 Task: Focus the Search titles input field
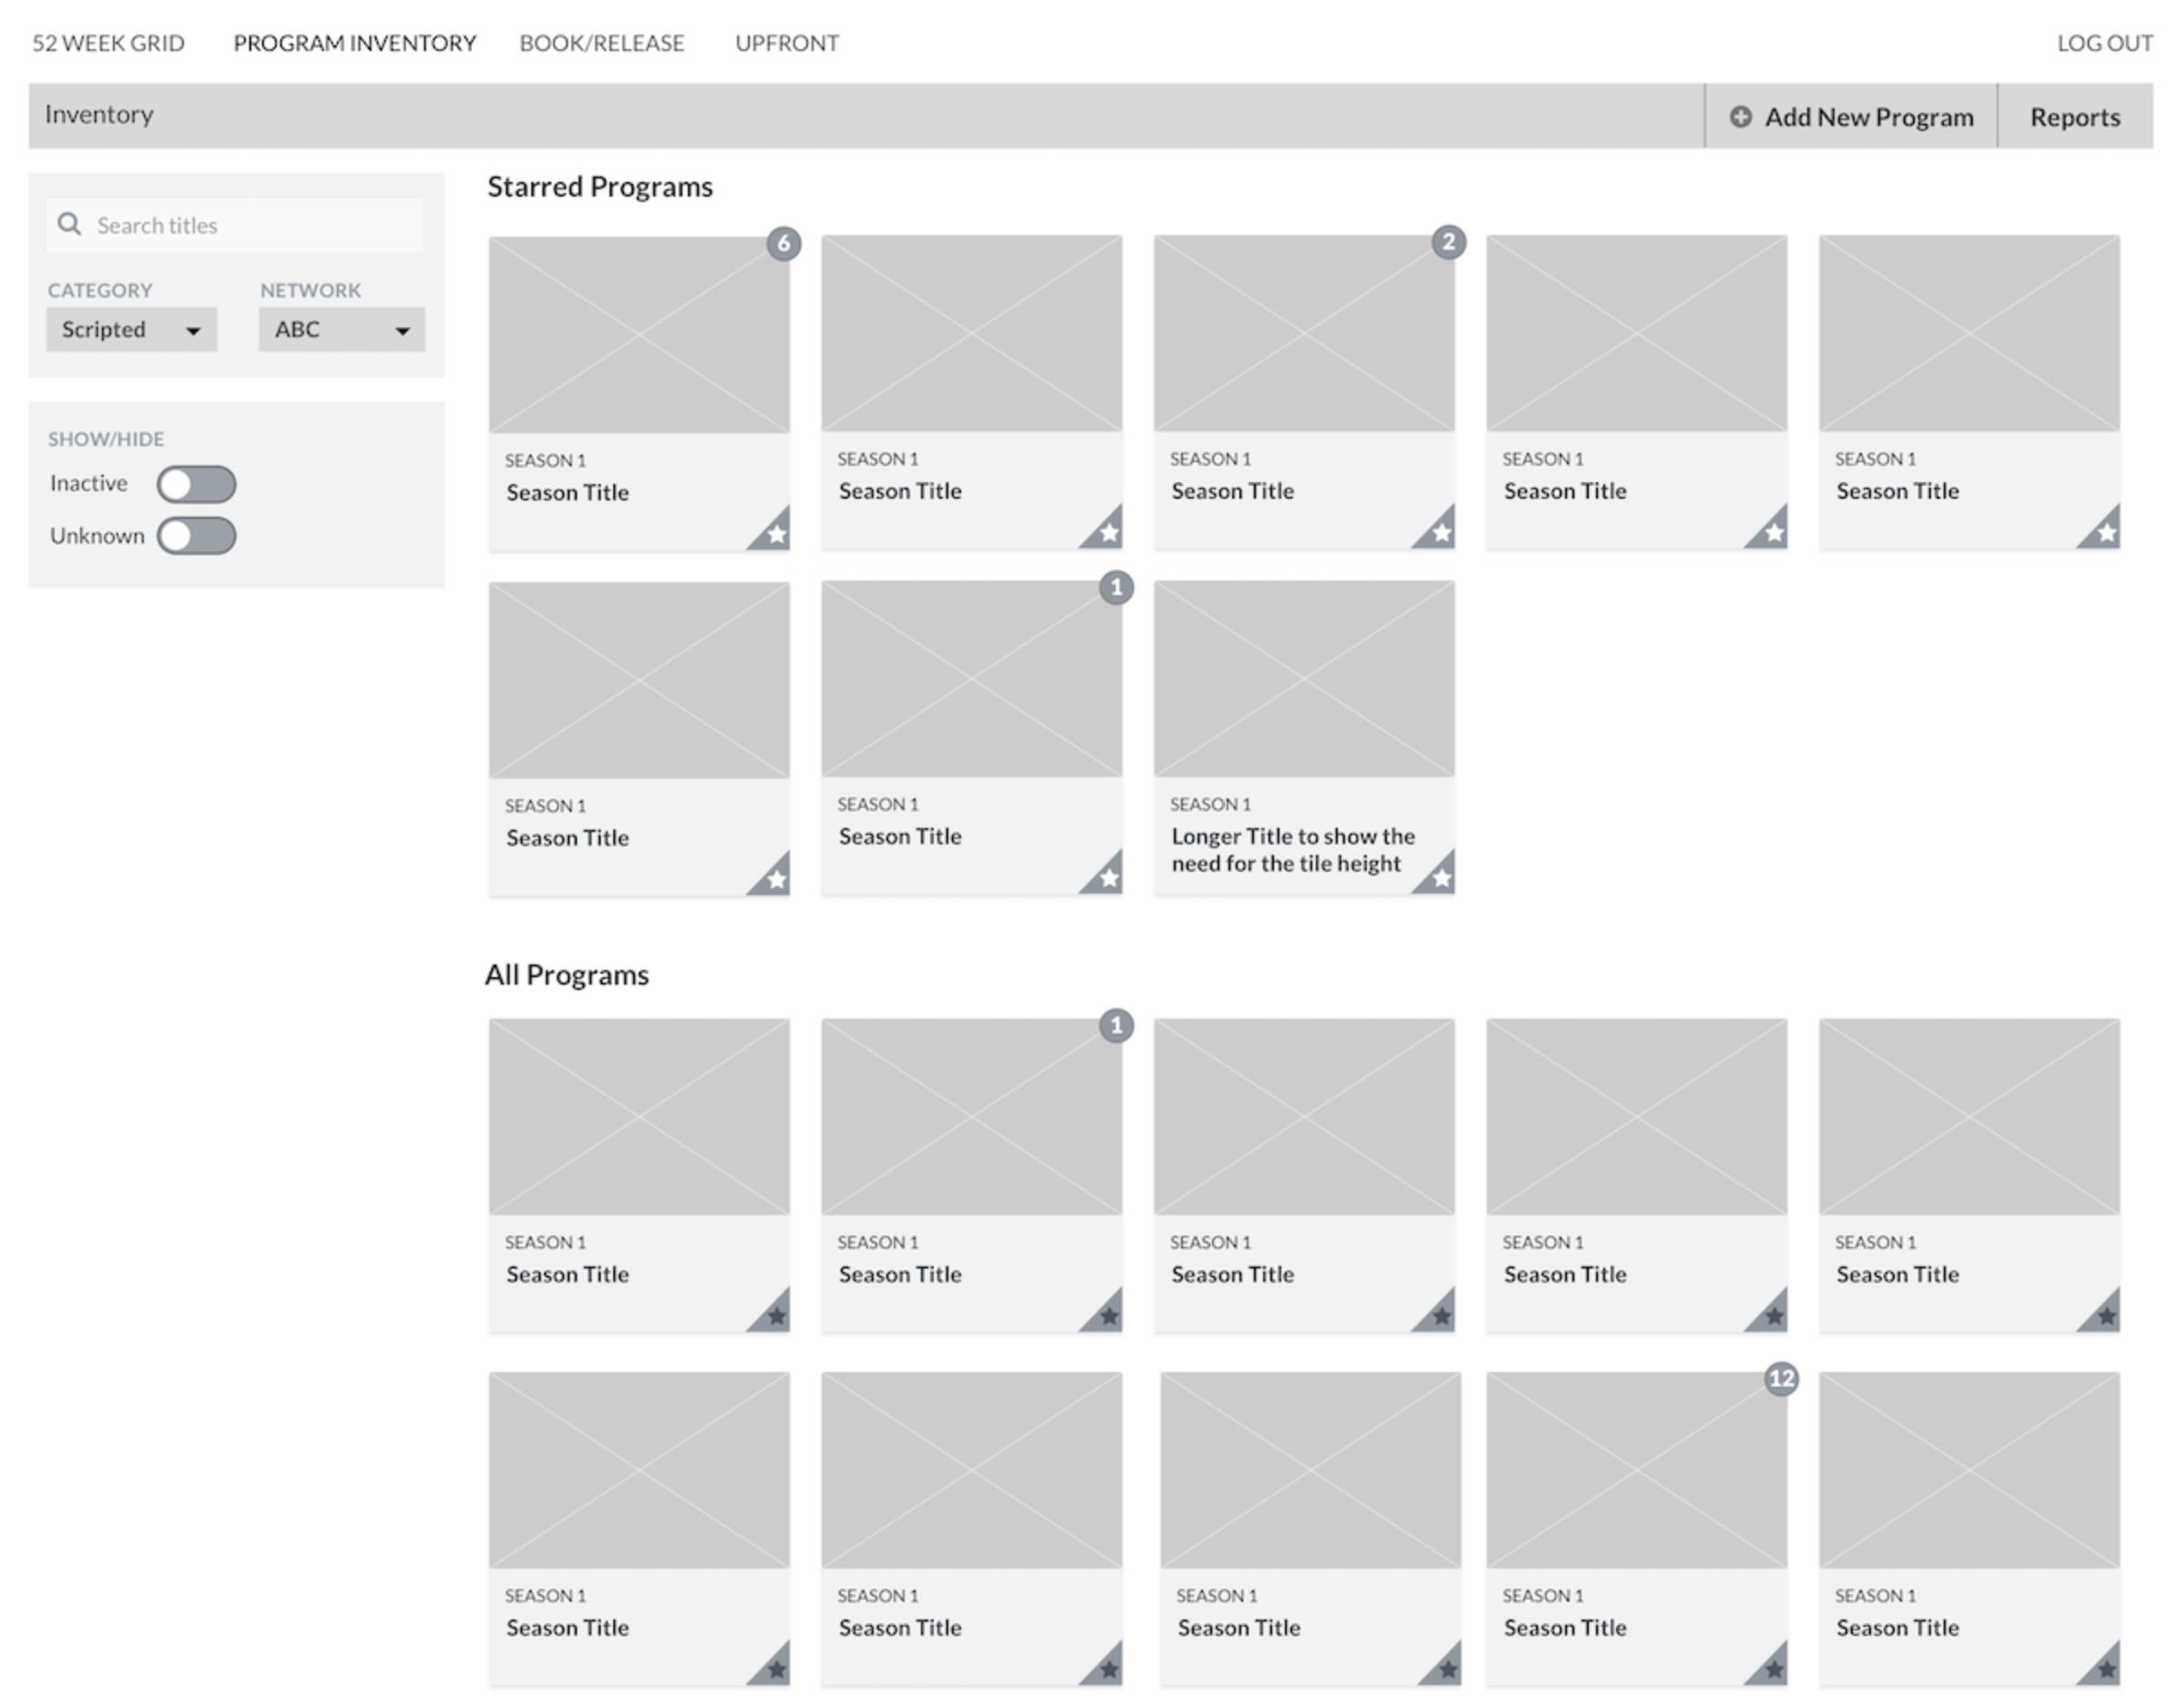pos(235,225)
